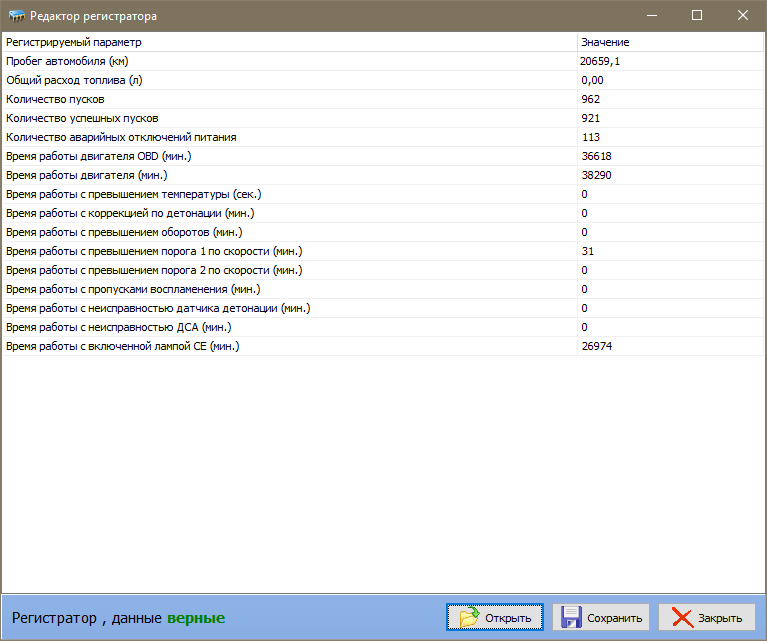Screen dimensions: 767x641
Task: Edit the OBD engine time value 36618
Action: pyautogui.click(x=596, y=156)
